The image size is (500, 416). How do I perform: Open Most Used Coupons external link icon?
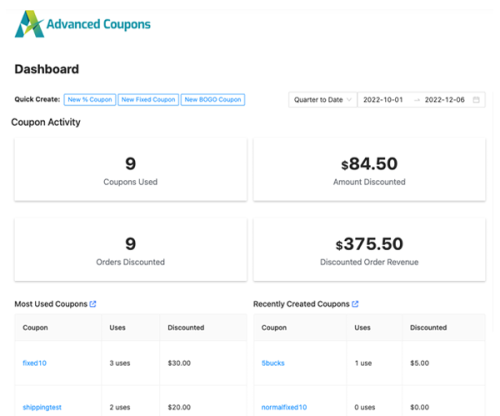click(93, 304)
